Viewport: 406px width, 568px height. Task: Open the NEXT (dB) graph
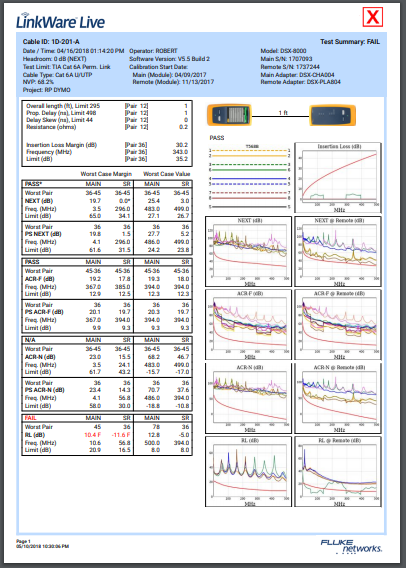point(248,252)
